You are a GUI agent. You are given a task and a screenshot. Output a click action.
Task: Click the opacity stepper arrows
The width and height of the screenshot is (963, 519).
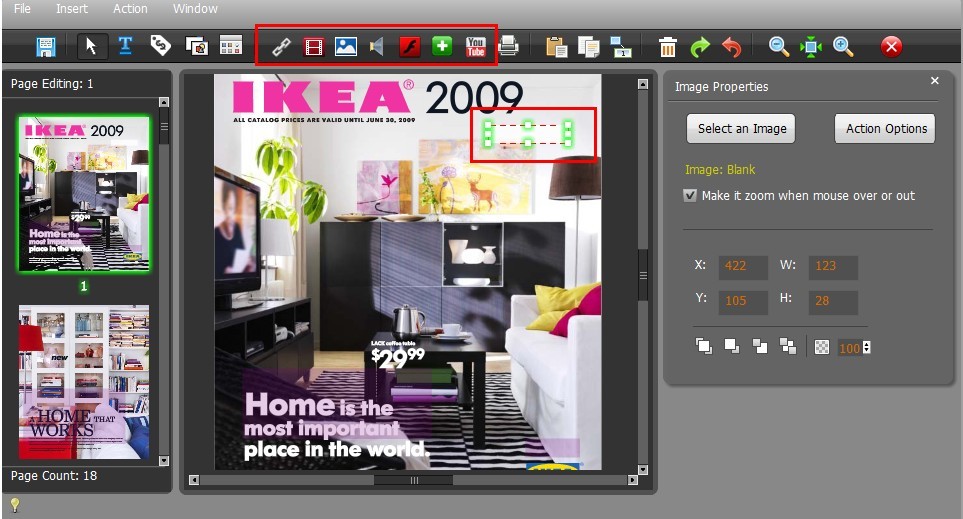[867, 348]
